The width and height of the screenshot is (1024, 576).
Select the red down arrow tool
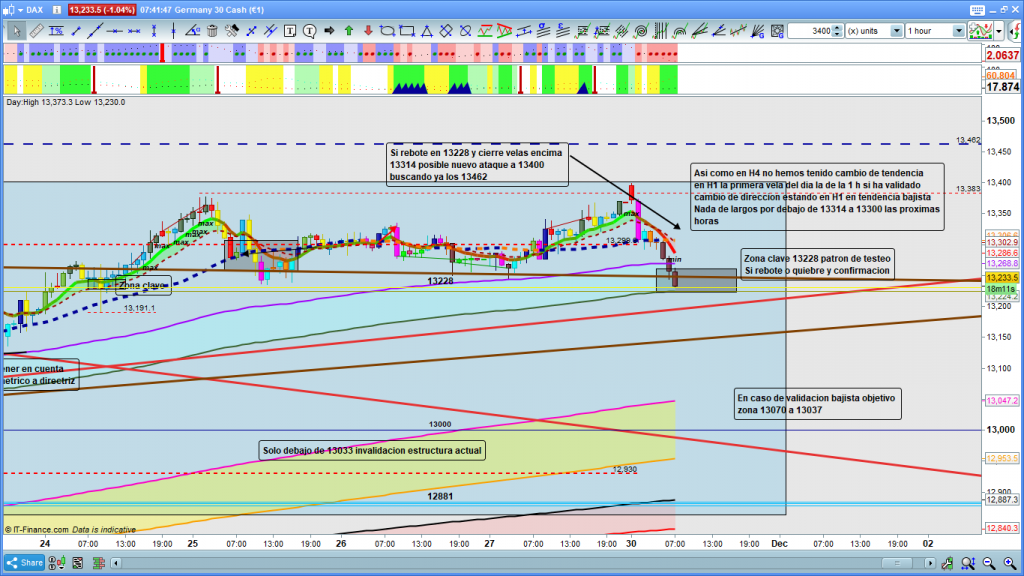tap(368, 31)
